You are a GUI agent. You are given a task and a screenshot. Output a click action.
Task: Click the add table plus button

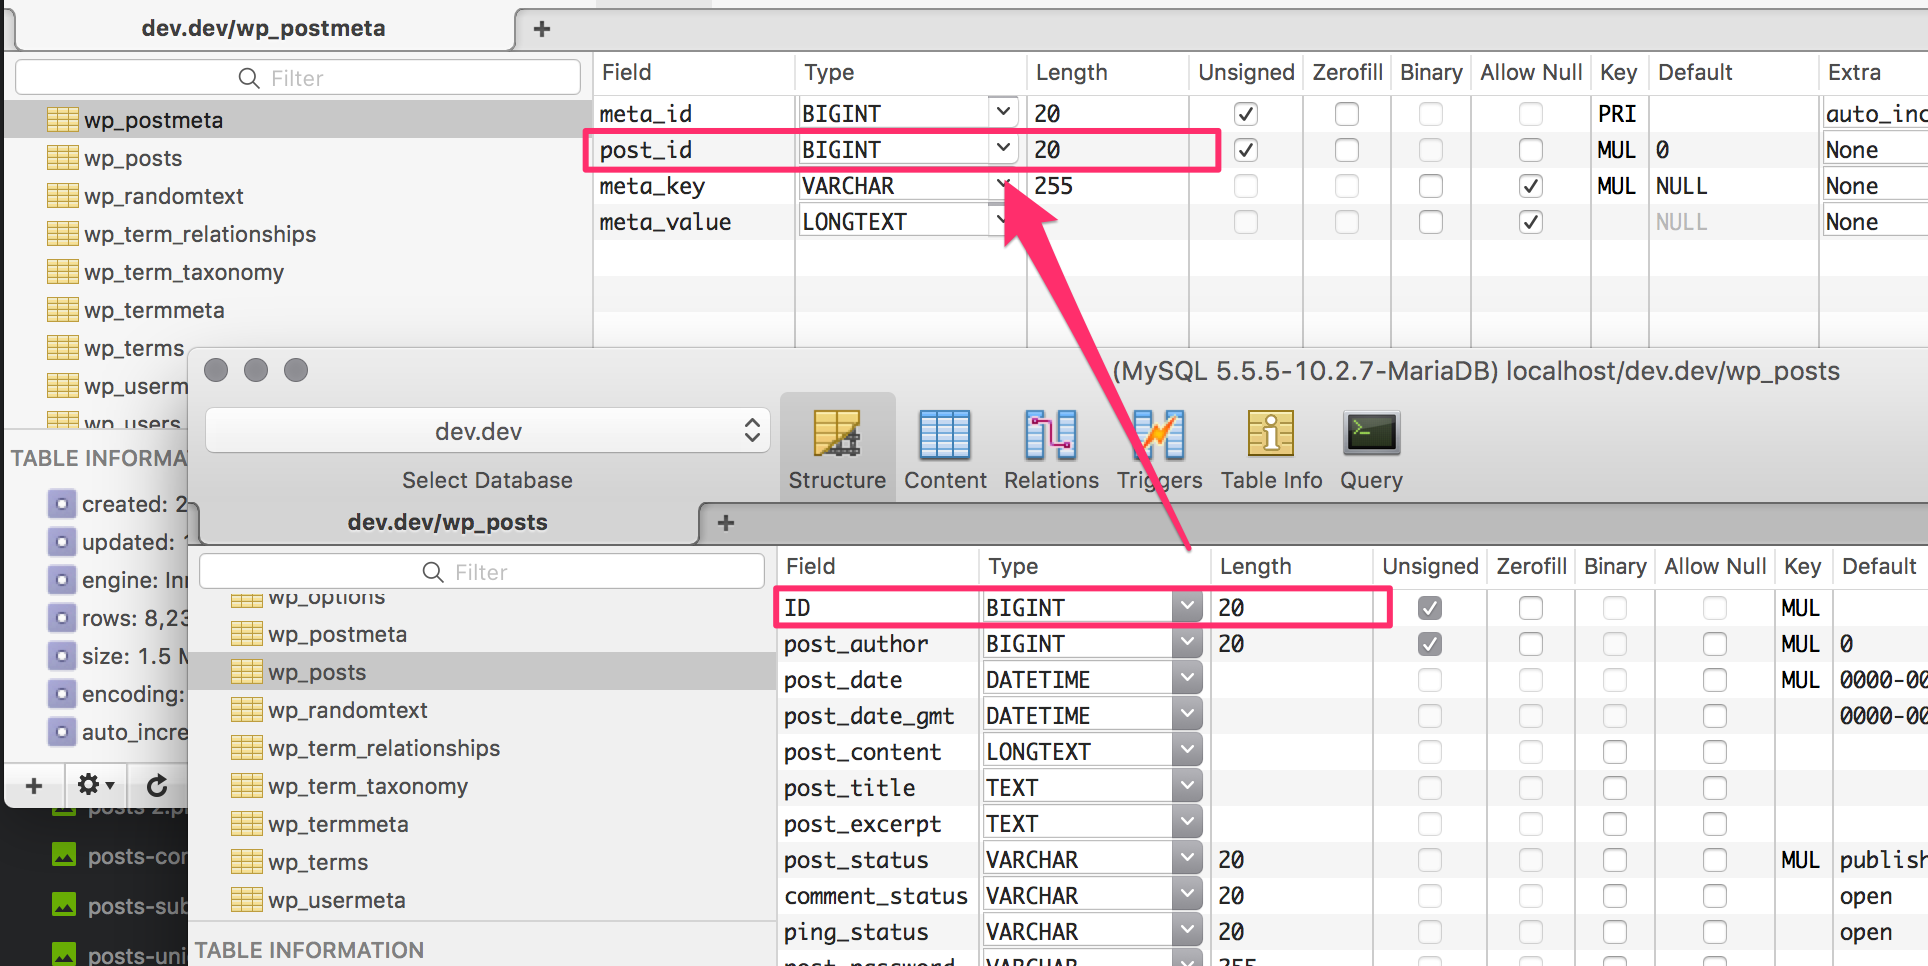pyautogui.click(x=34, y=786)
